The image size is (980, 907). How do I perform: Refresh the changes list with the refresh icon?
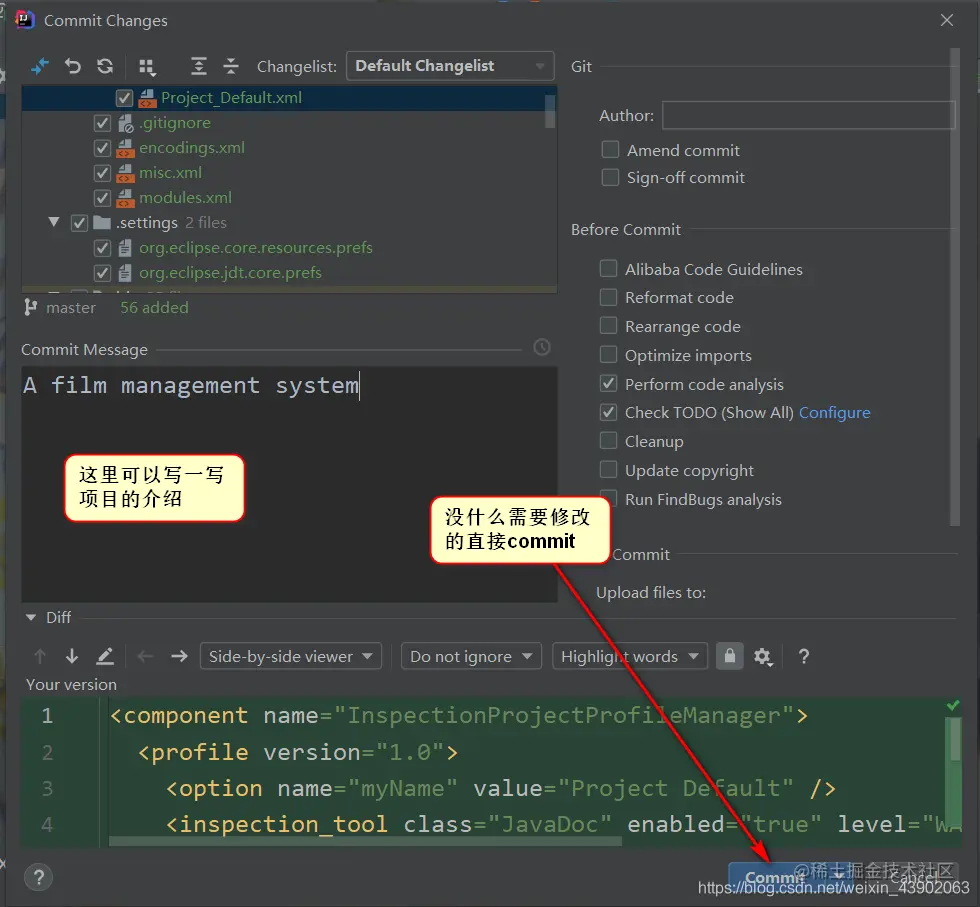click(x=105, y=66)
